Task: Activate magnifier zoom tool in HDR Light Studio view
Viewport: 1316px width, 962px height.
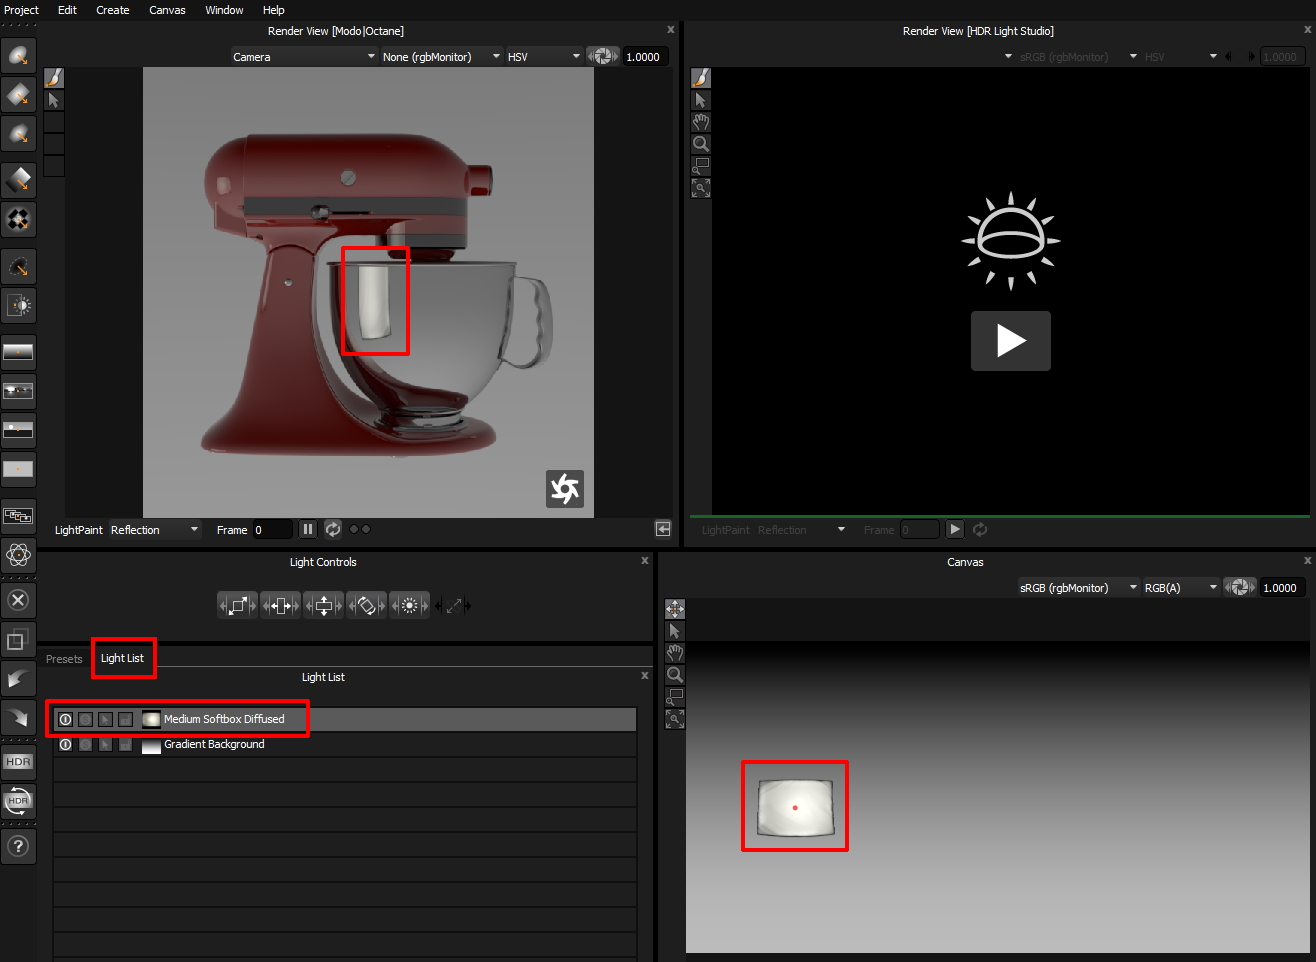Action: (701, 144)
